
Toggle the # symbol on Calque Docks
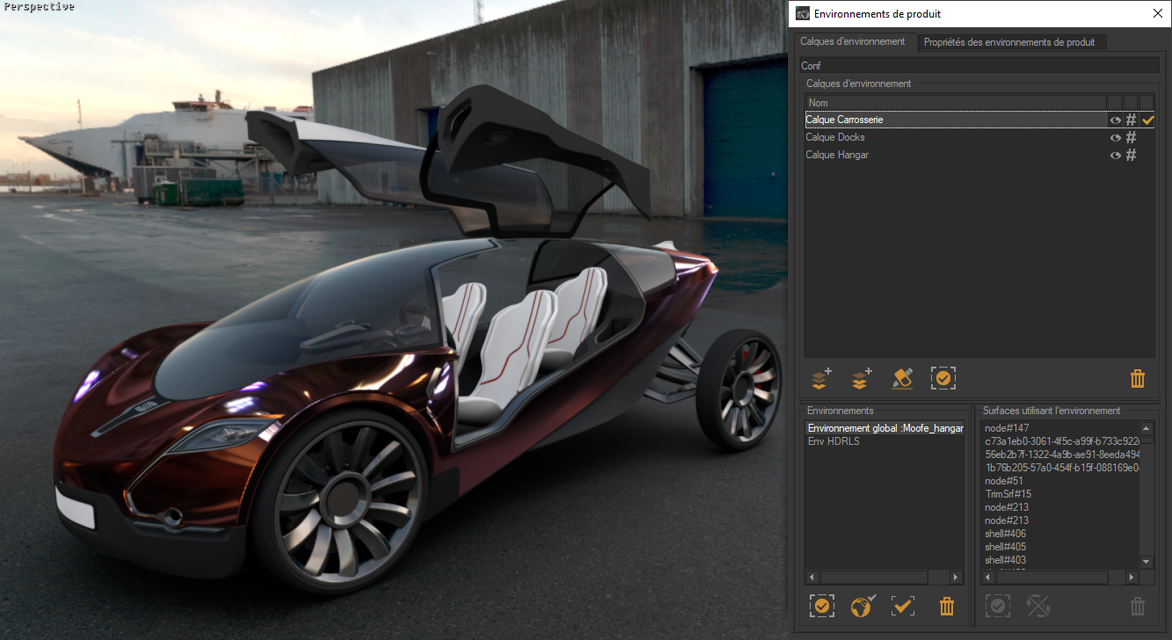[1131, 137]
